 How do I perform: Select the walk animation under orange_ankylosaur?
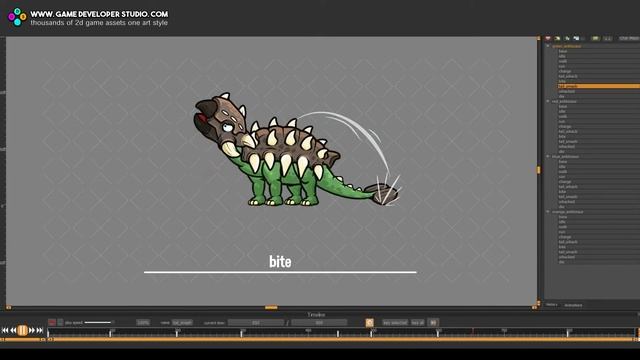(563, 227)
